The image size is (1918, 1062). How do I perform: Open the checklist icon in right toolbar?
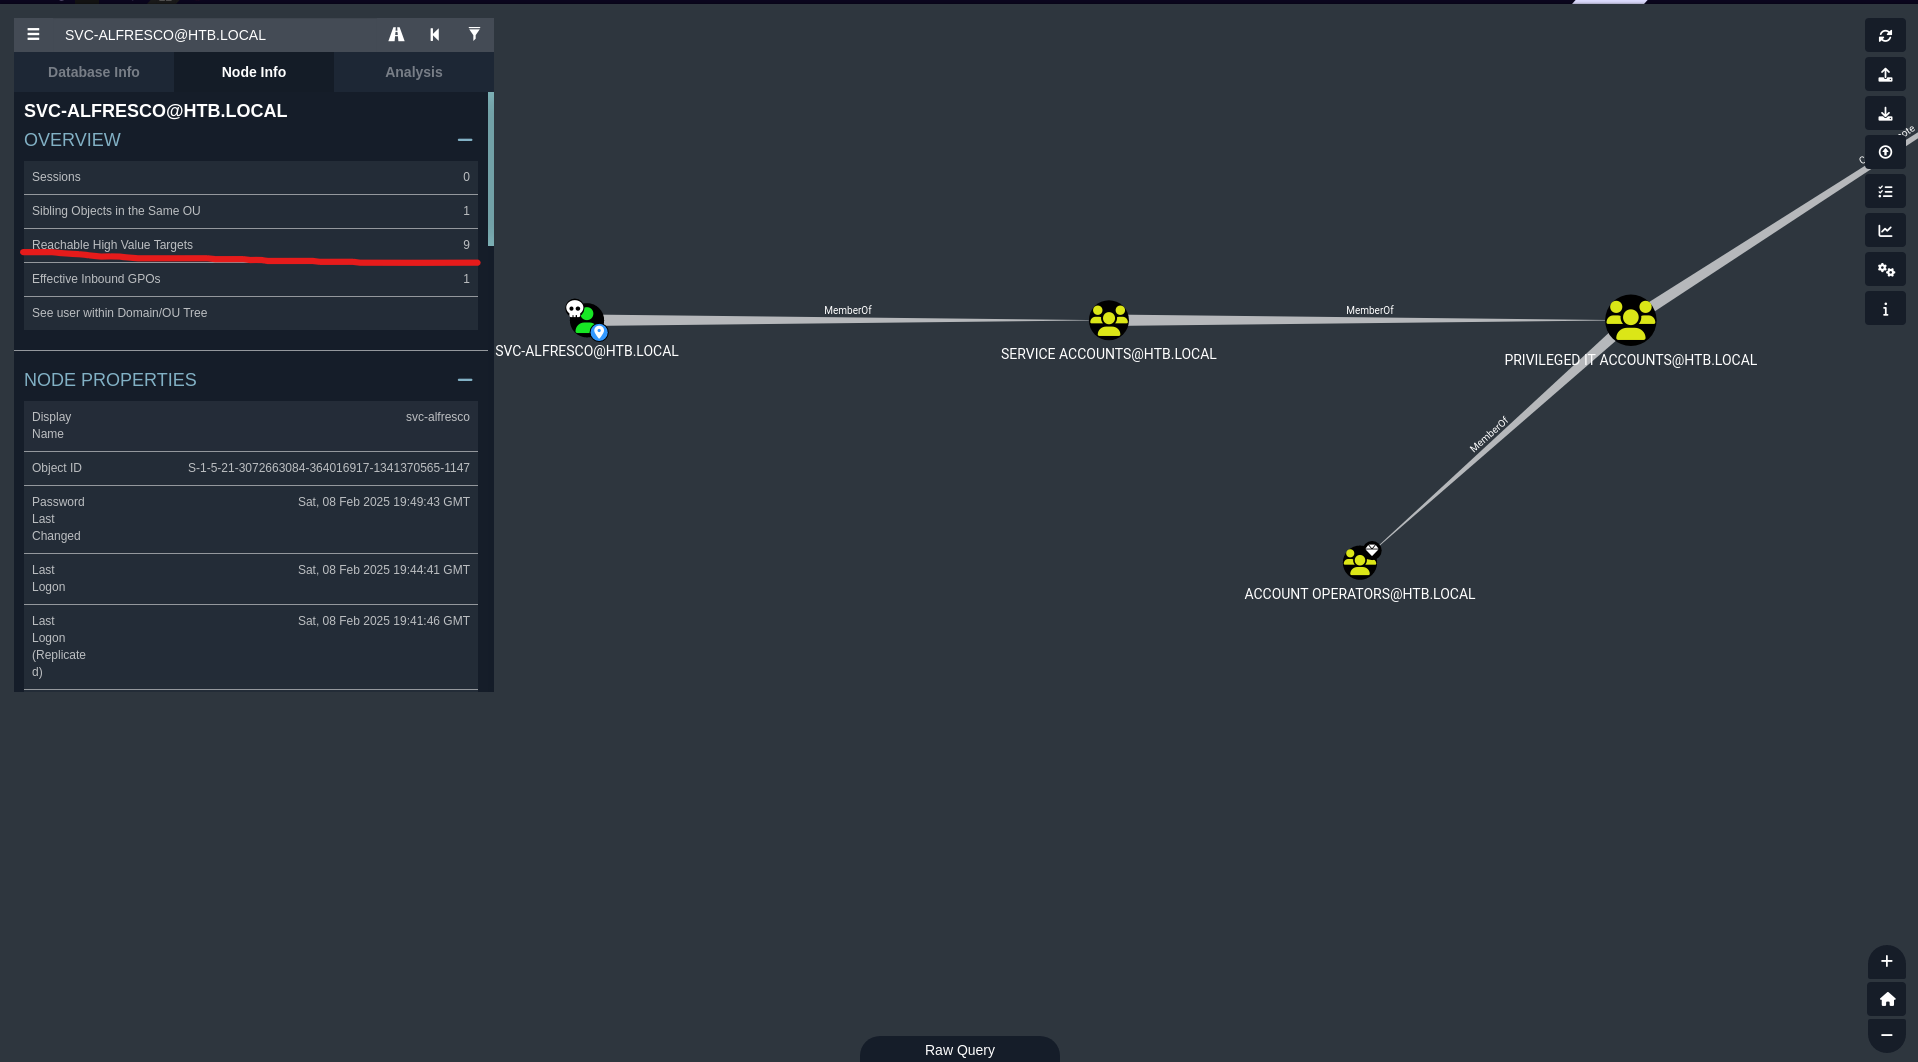pos(1884,192)
